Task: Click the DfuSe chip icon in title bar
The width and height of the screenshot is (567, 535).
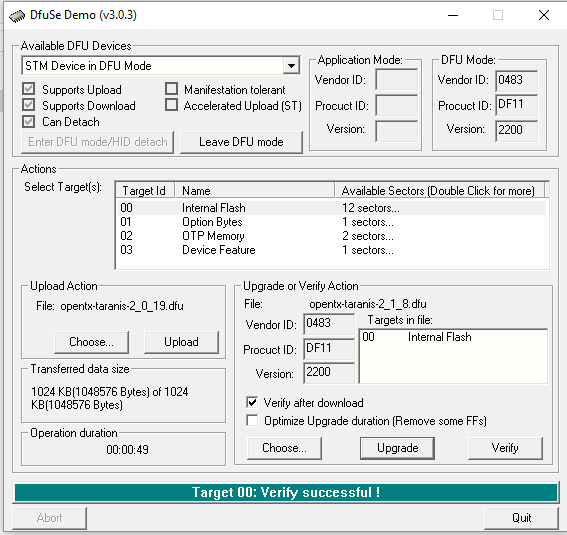Action: click(17, 16)
